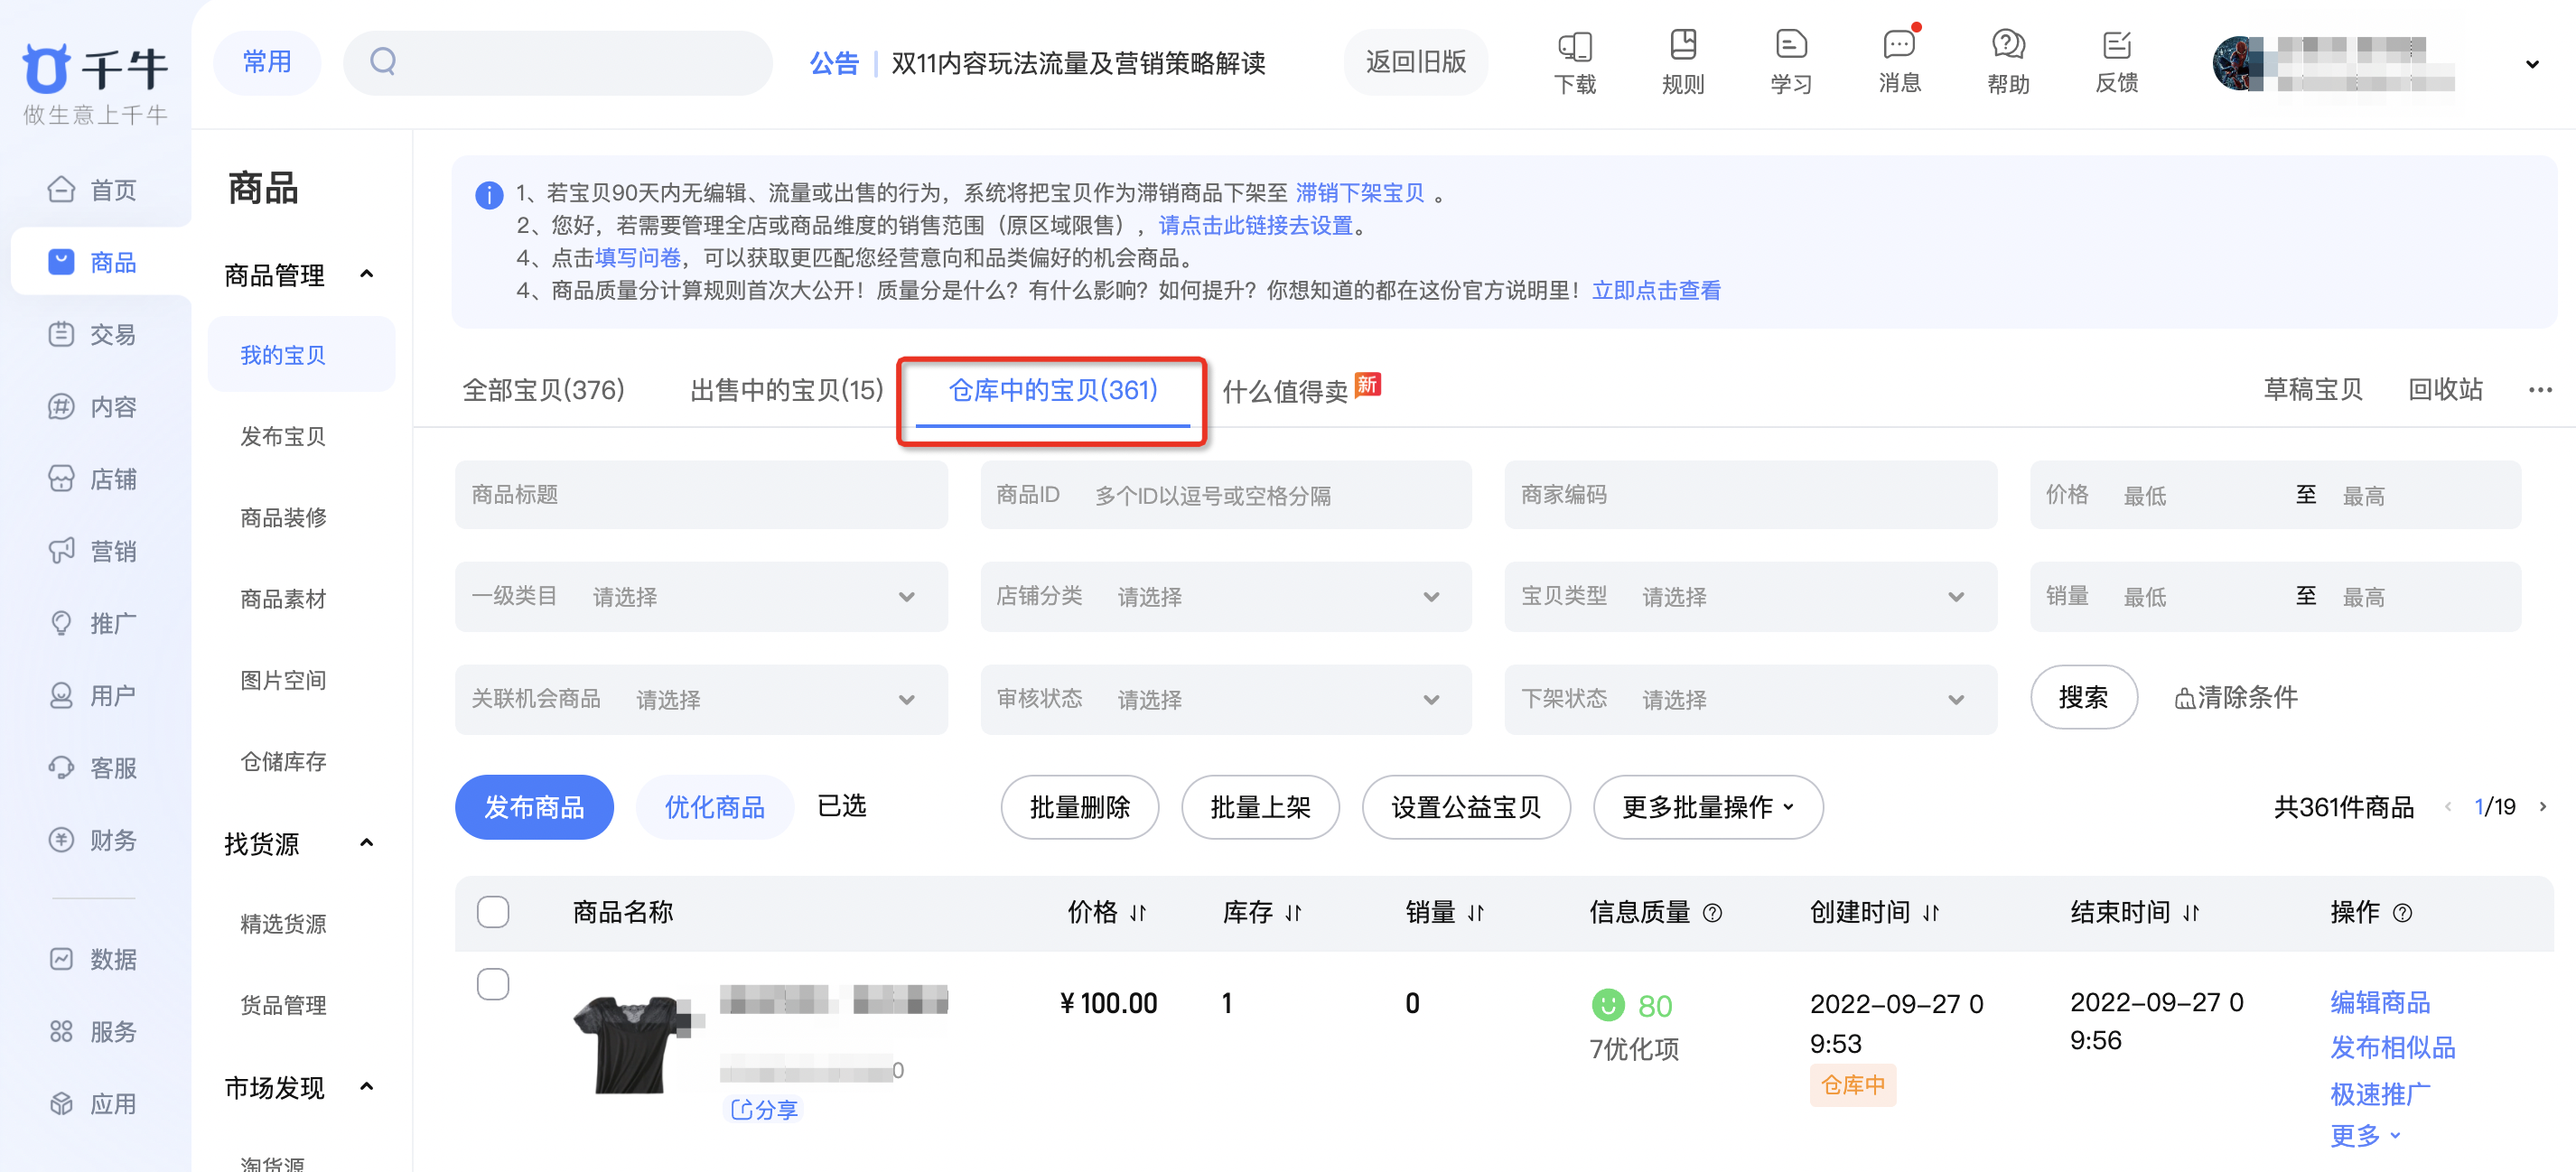Open 回收站 tab
The image size is (2576, 1172).
(x=2445, y=390)
